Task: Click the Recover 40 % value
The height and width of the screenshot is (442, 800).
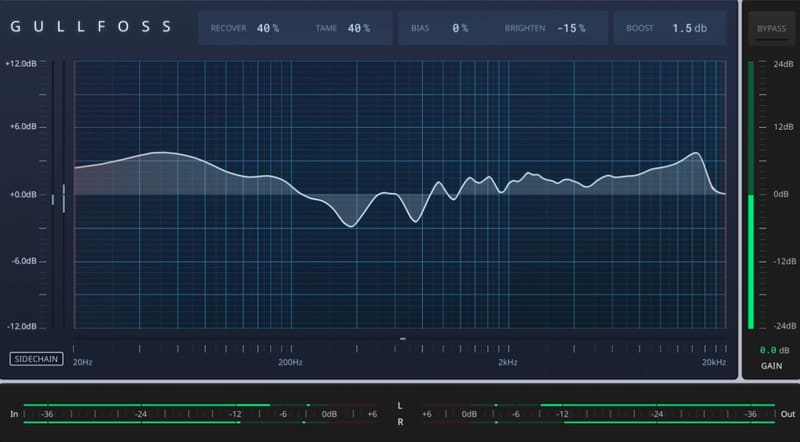Action: [x=268, y=28]
